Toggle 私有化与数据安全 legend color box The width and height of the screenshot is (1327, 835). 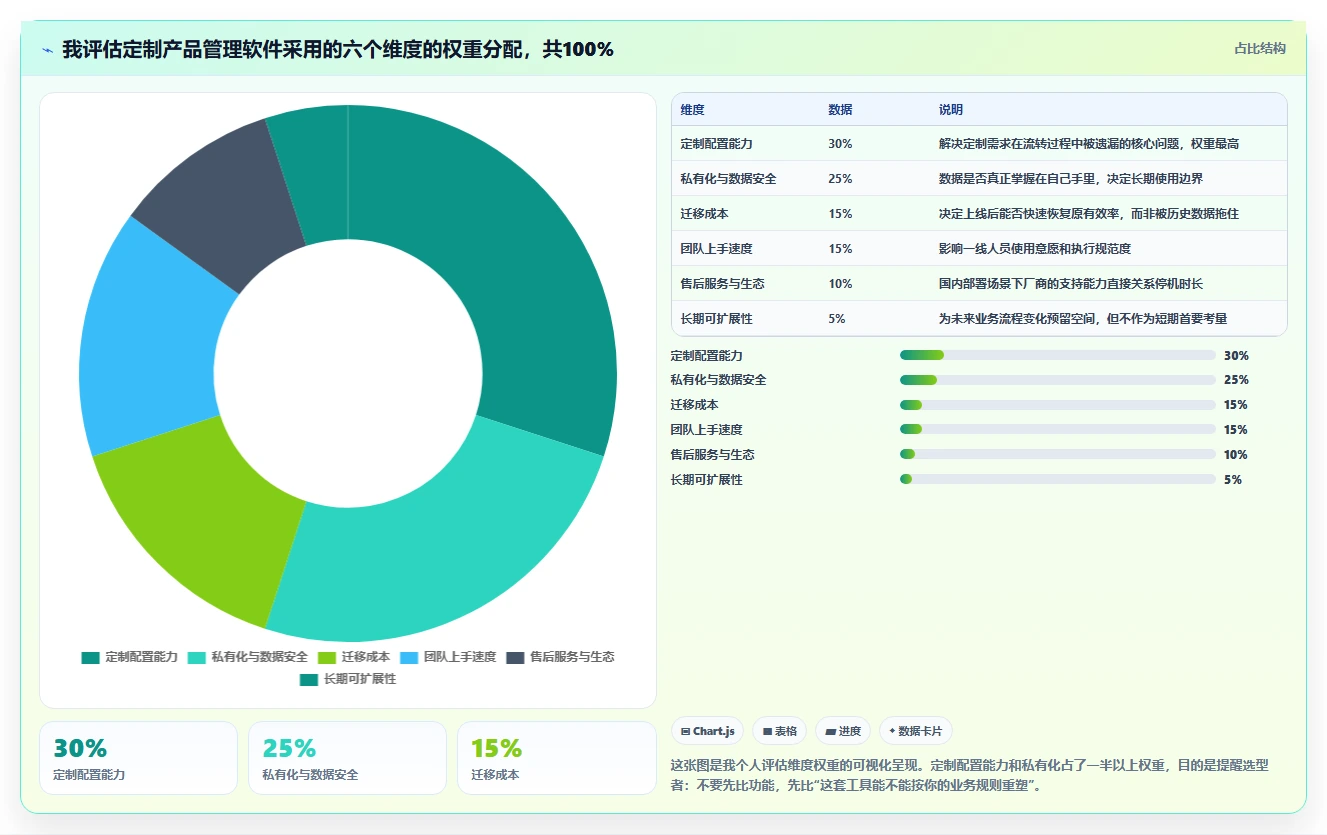(196, 657)
